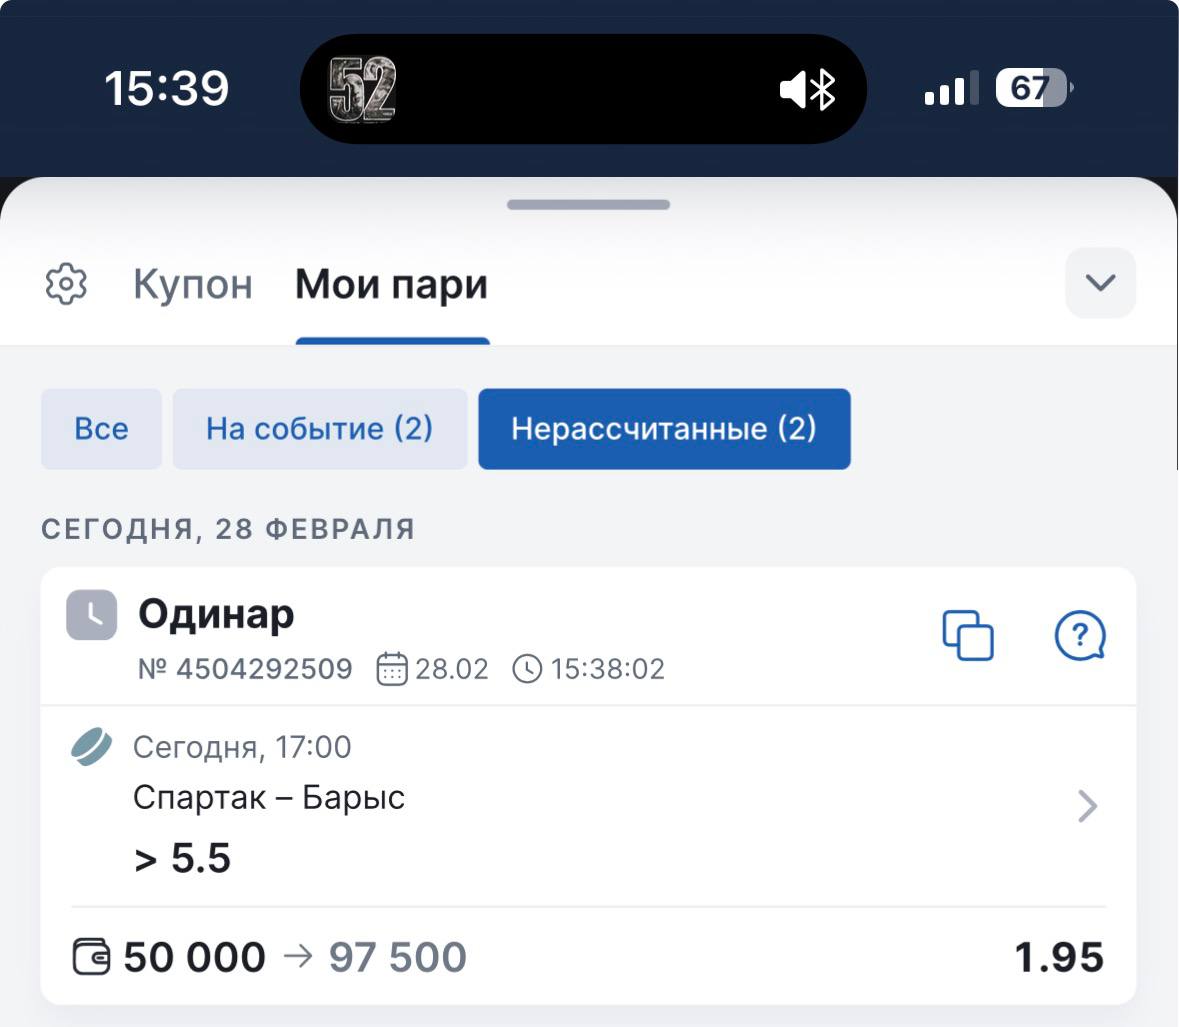Tap the copy bet icon

pyautogui.click(x=968, y=636)
